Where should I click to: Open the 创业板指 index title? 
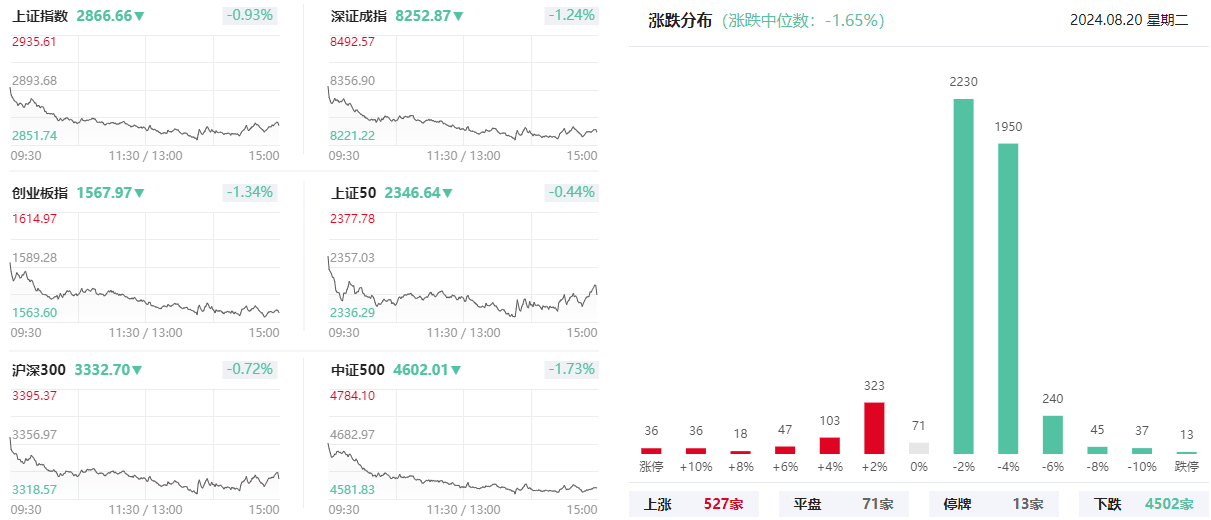pos(40,193)
